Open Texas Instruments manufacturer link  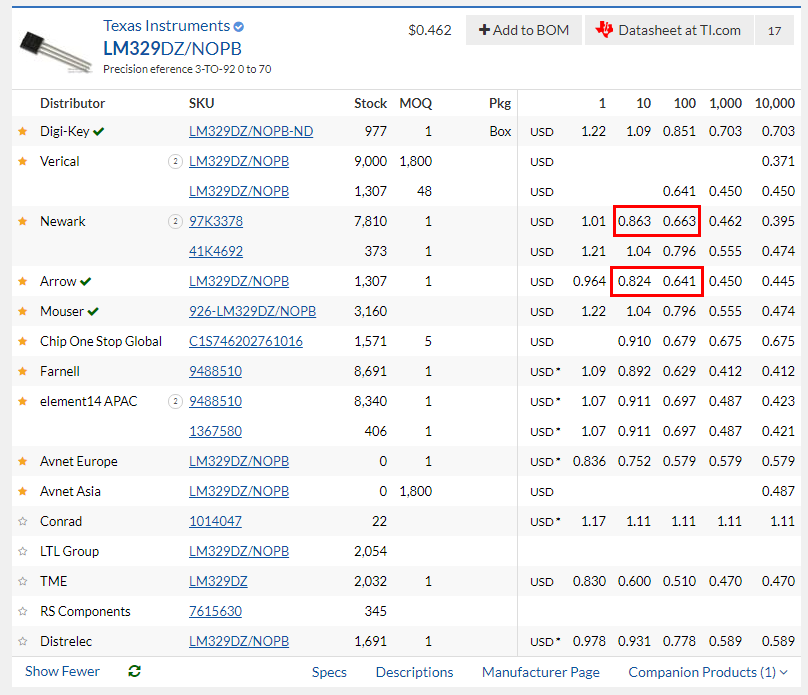click(166, 26)
